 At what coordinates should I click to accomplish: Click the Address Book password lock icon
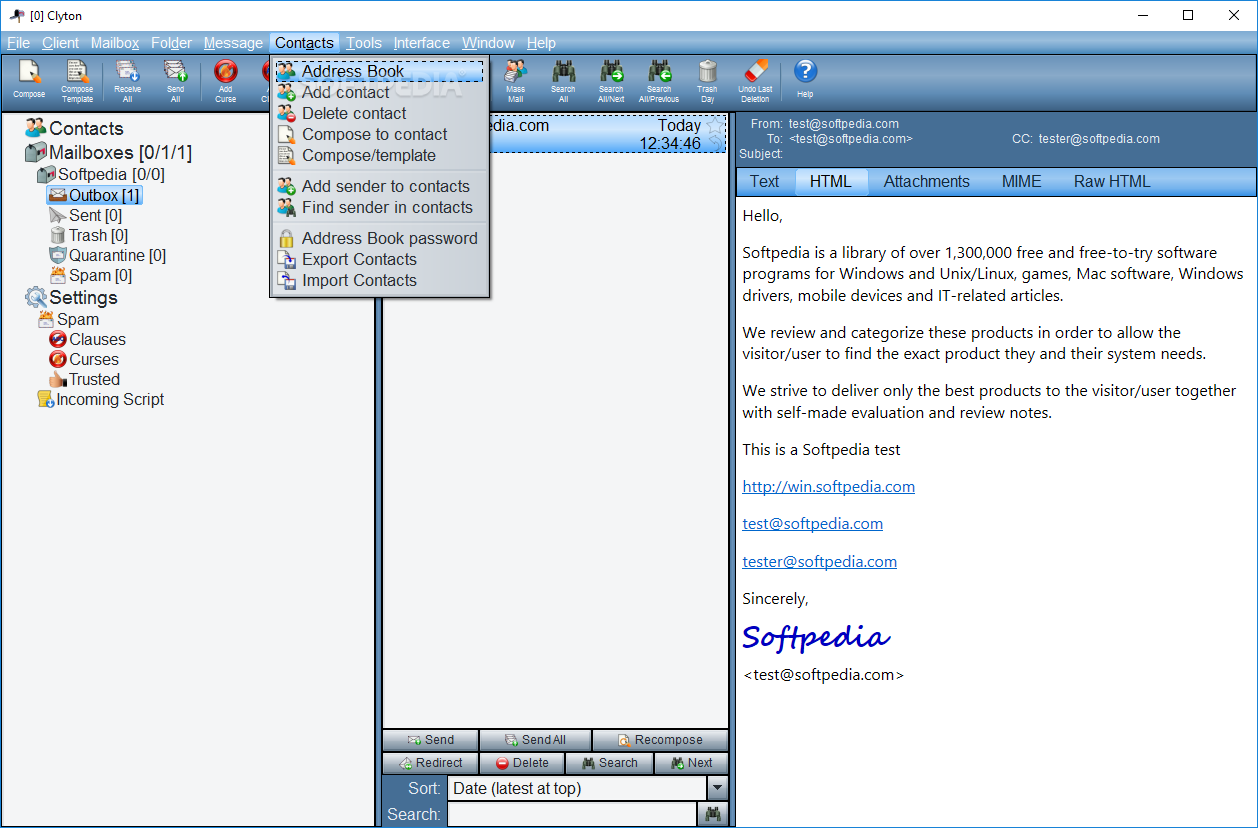point(286,238)
